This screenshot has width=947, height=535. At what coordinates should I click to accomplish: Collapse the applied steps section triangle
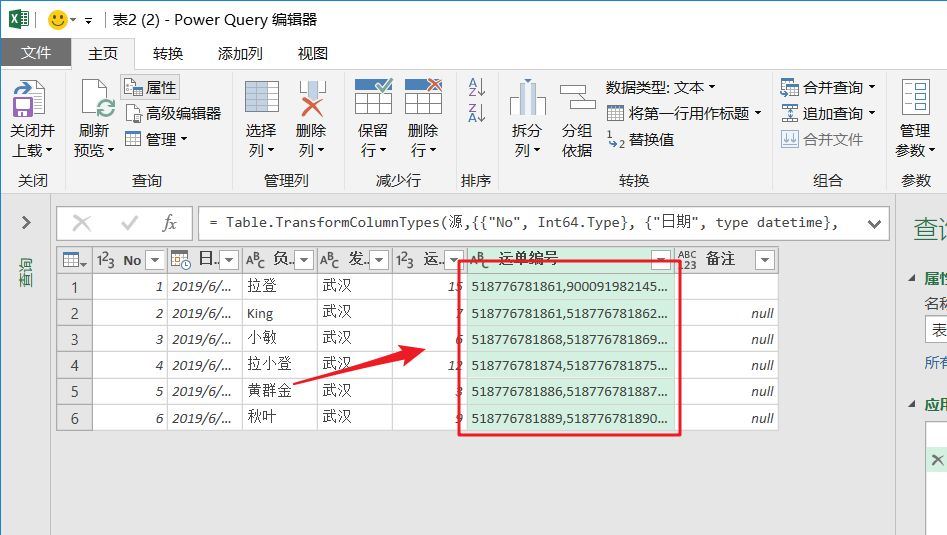click(911, 404)
